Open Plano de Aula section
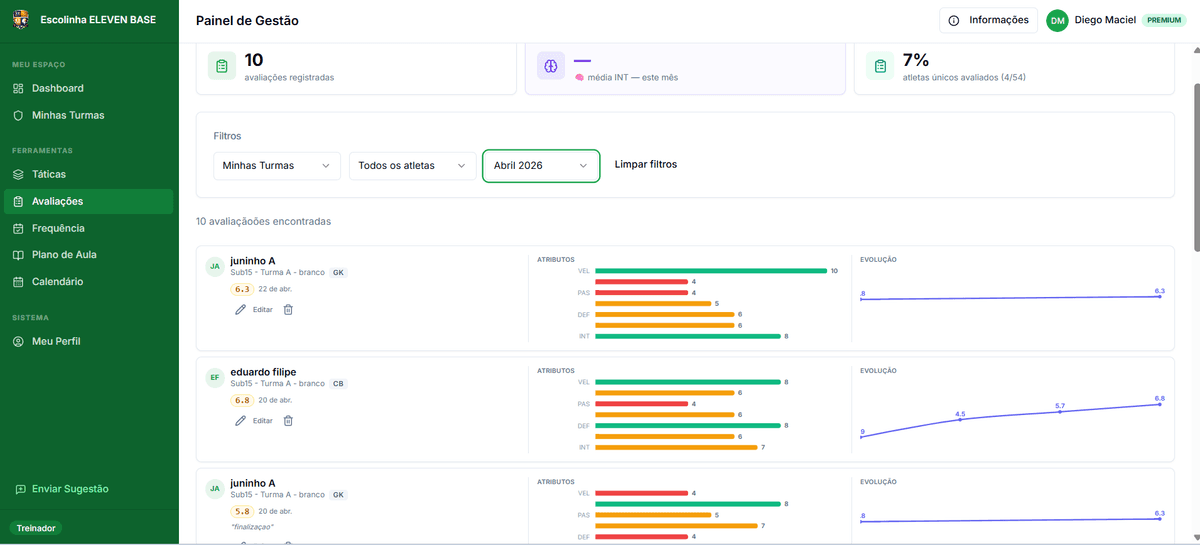The image size is (1200, 545). coord(87,255)
